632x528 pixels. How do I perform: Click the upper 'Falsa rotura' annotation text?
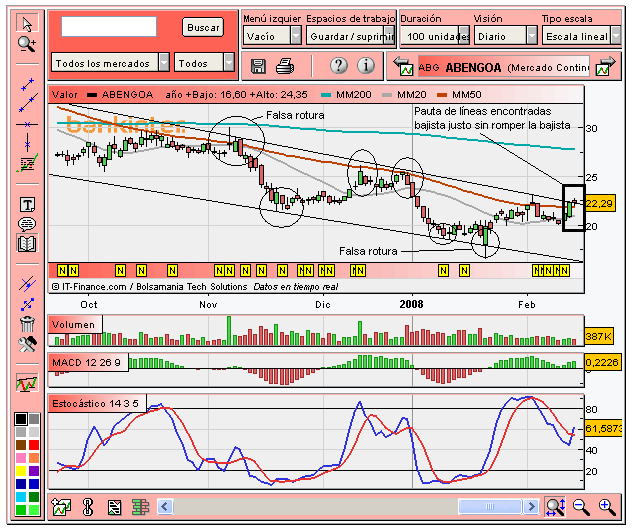(x=295, y=115)
